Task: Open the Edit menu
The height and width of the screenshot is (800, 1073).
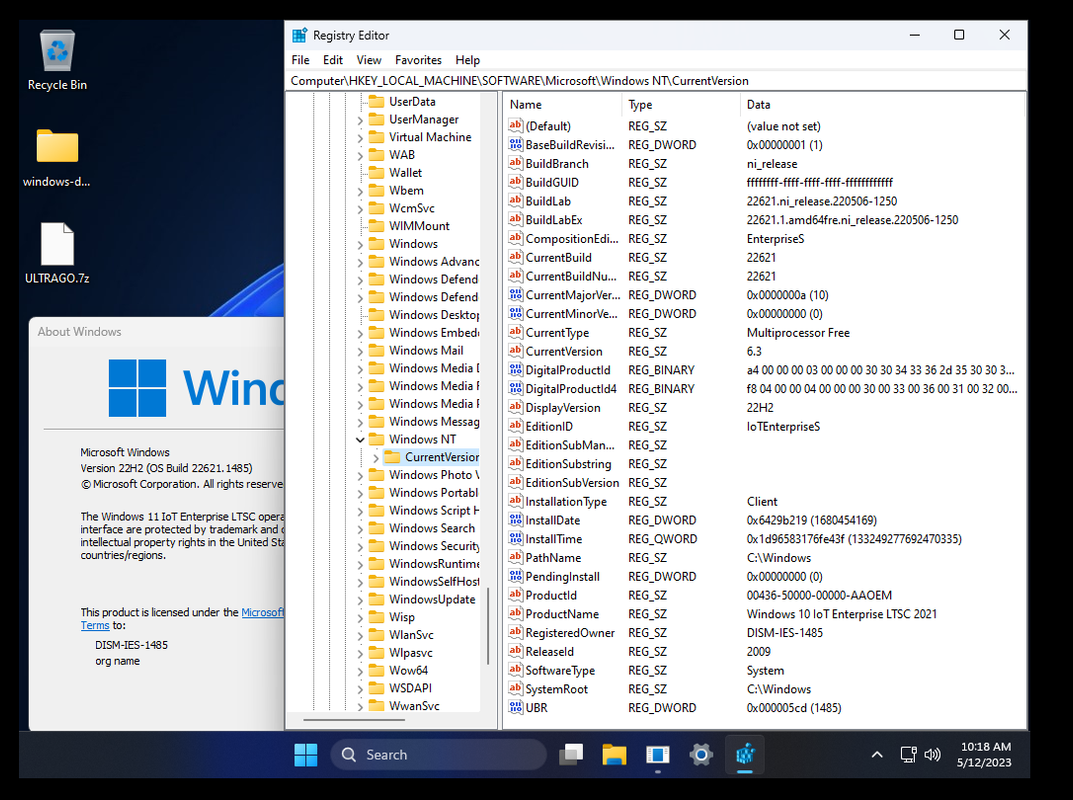Action: (333, 60)
